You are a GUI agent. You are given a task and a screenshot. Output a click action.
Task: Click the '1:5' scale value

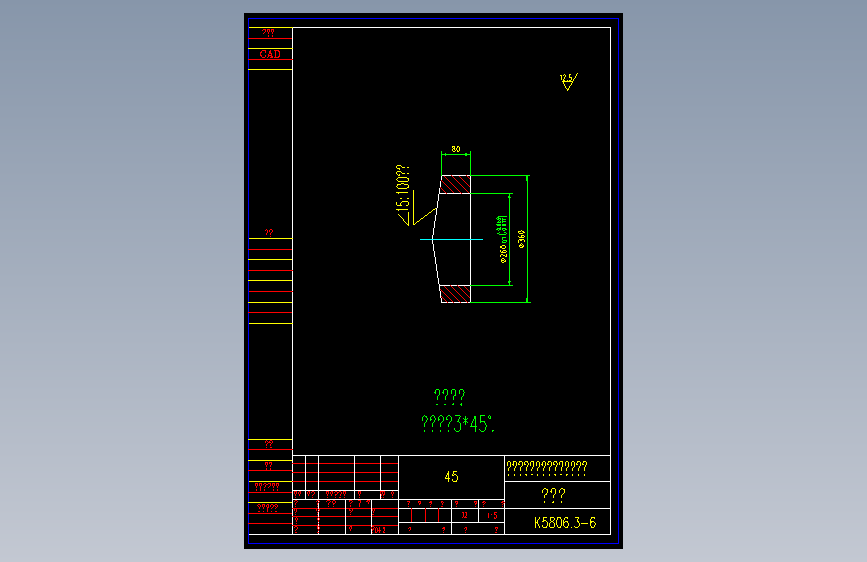492,516
